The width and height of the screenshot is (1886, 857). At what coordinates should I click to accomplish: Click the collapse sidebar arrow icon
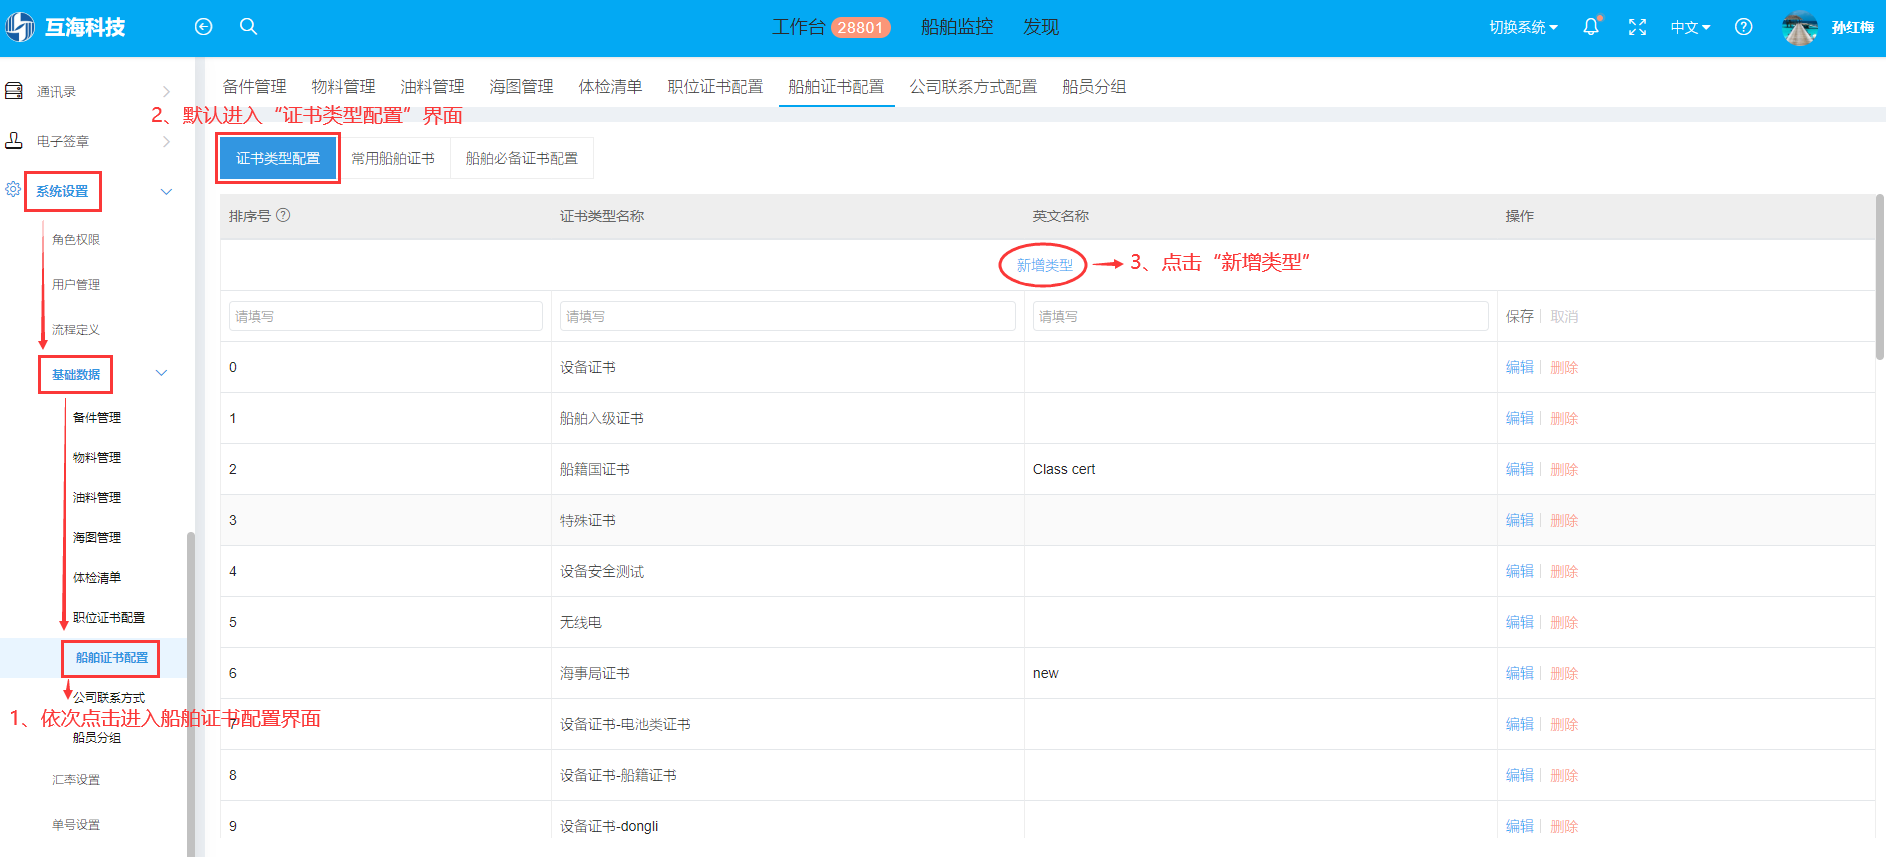[203, 27]
